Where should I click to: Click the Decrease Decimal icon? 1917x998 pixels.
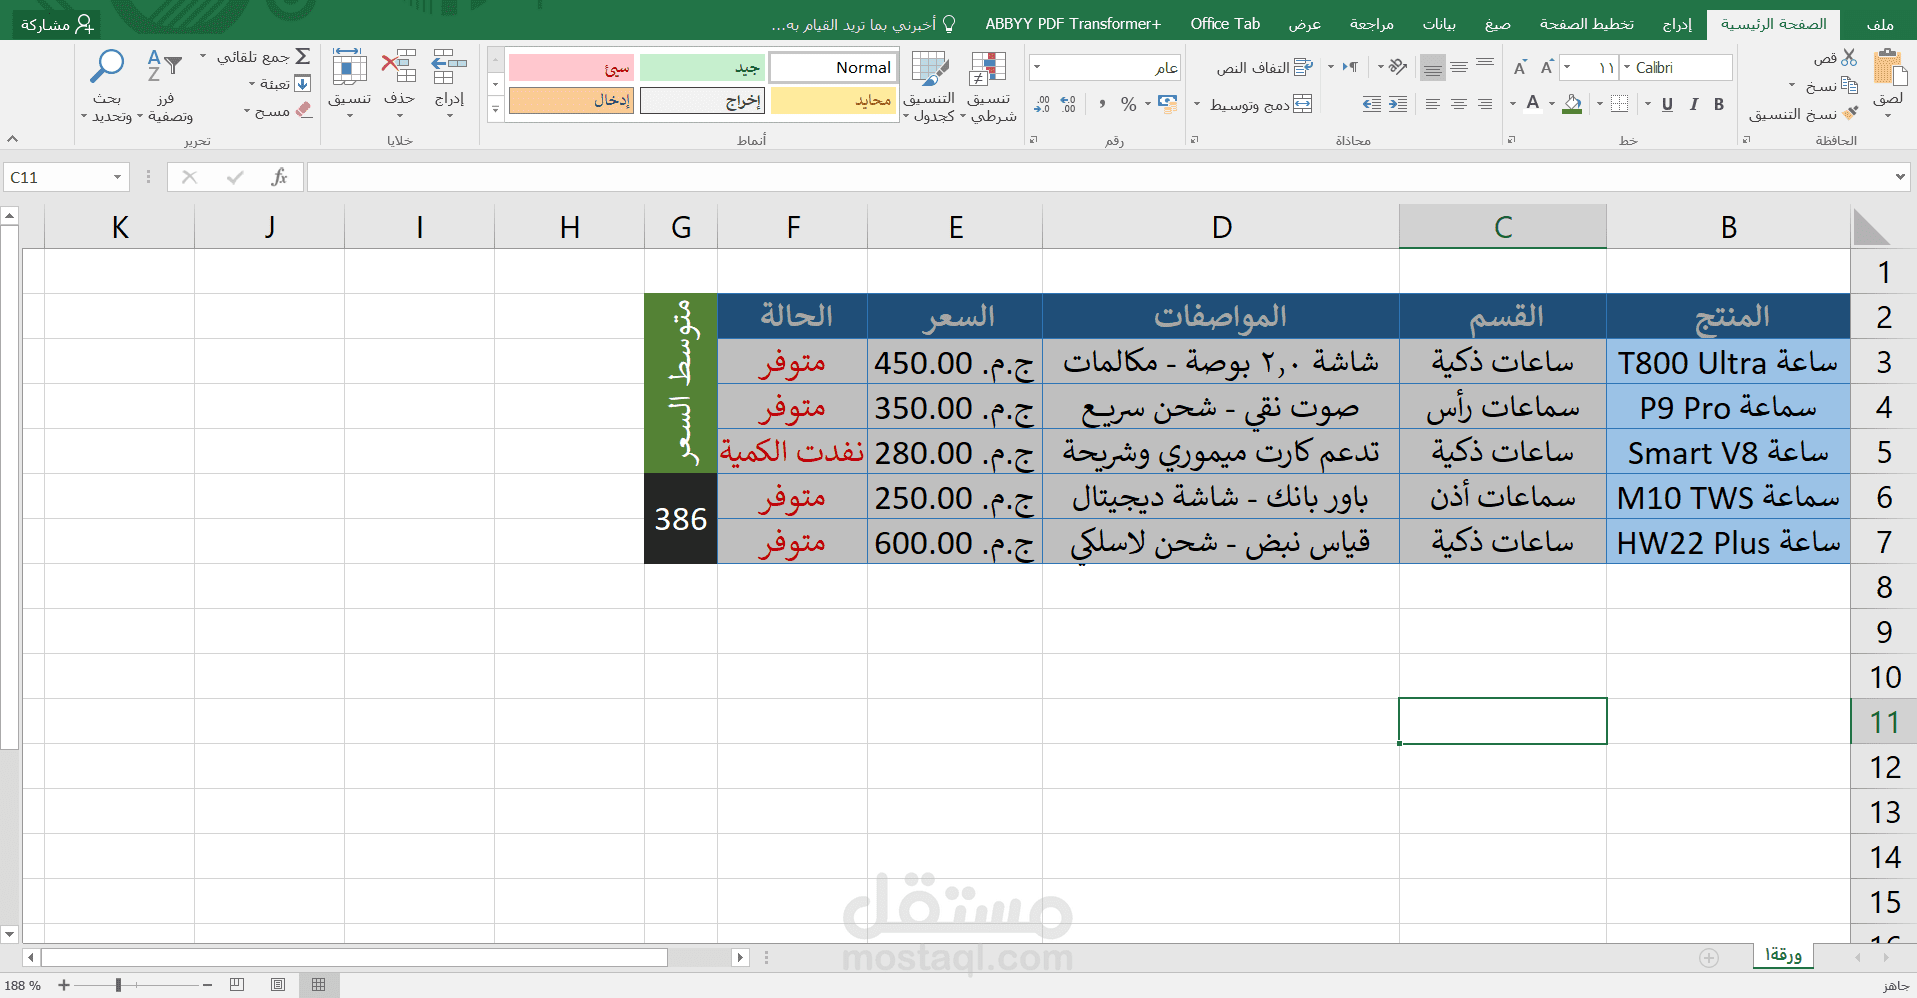tap(1042, 104)
